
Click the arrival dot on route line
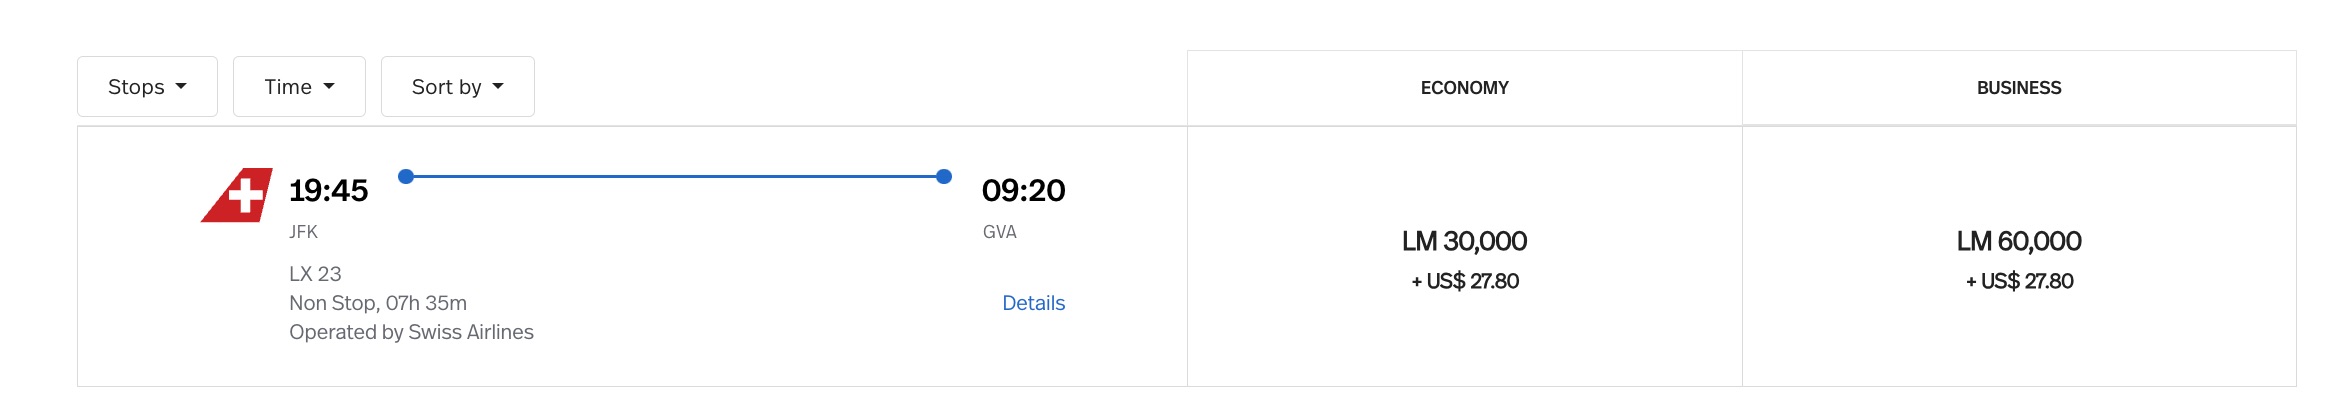[943, 177]
